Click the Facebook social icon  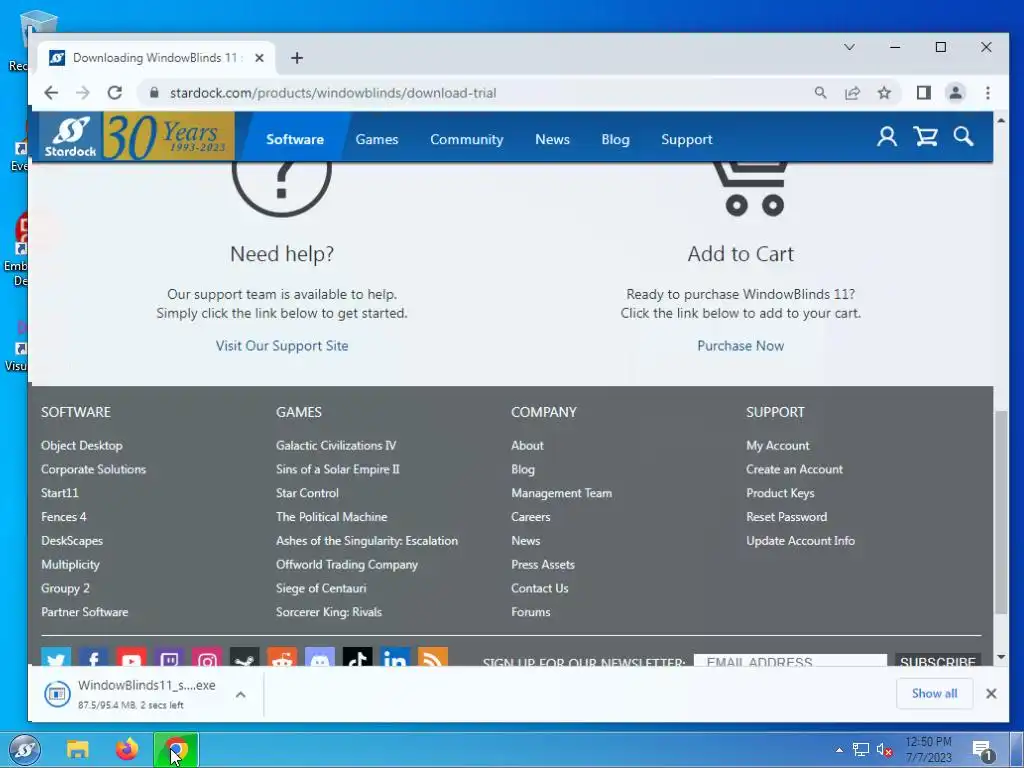93,657
